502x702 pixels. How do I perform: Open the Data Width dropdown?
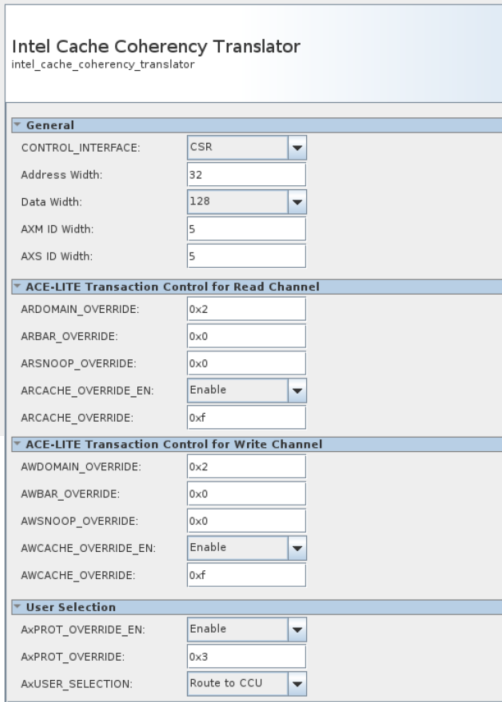(247, 201)
